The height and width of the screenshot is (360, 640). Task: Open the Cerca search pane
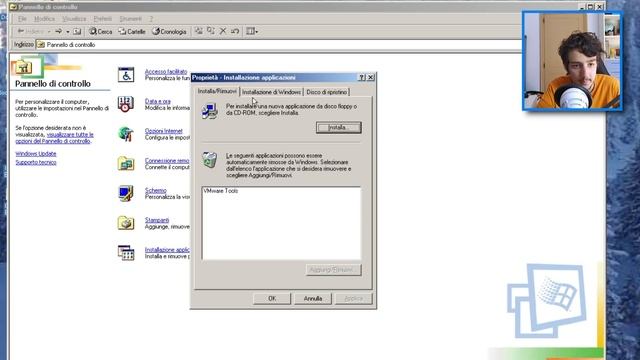(x=100, y=31)
